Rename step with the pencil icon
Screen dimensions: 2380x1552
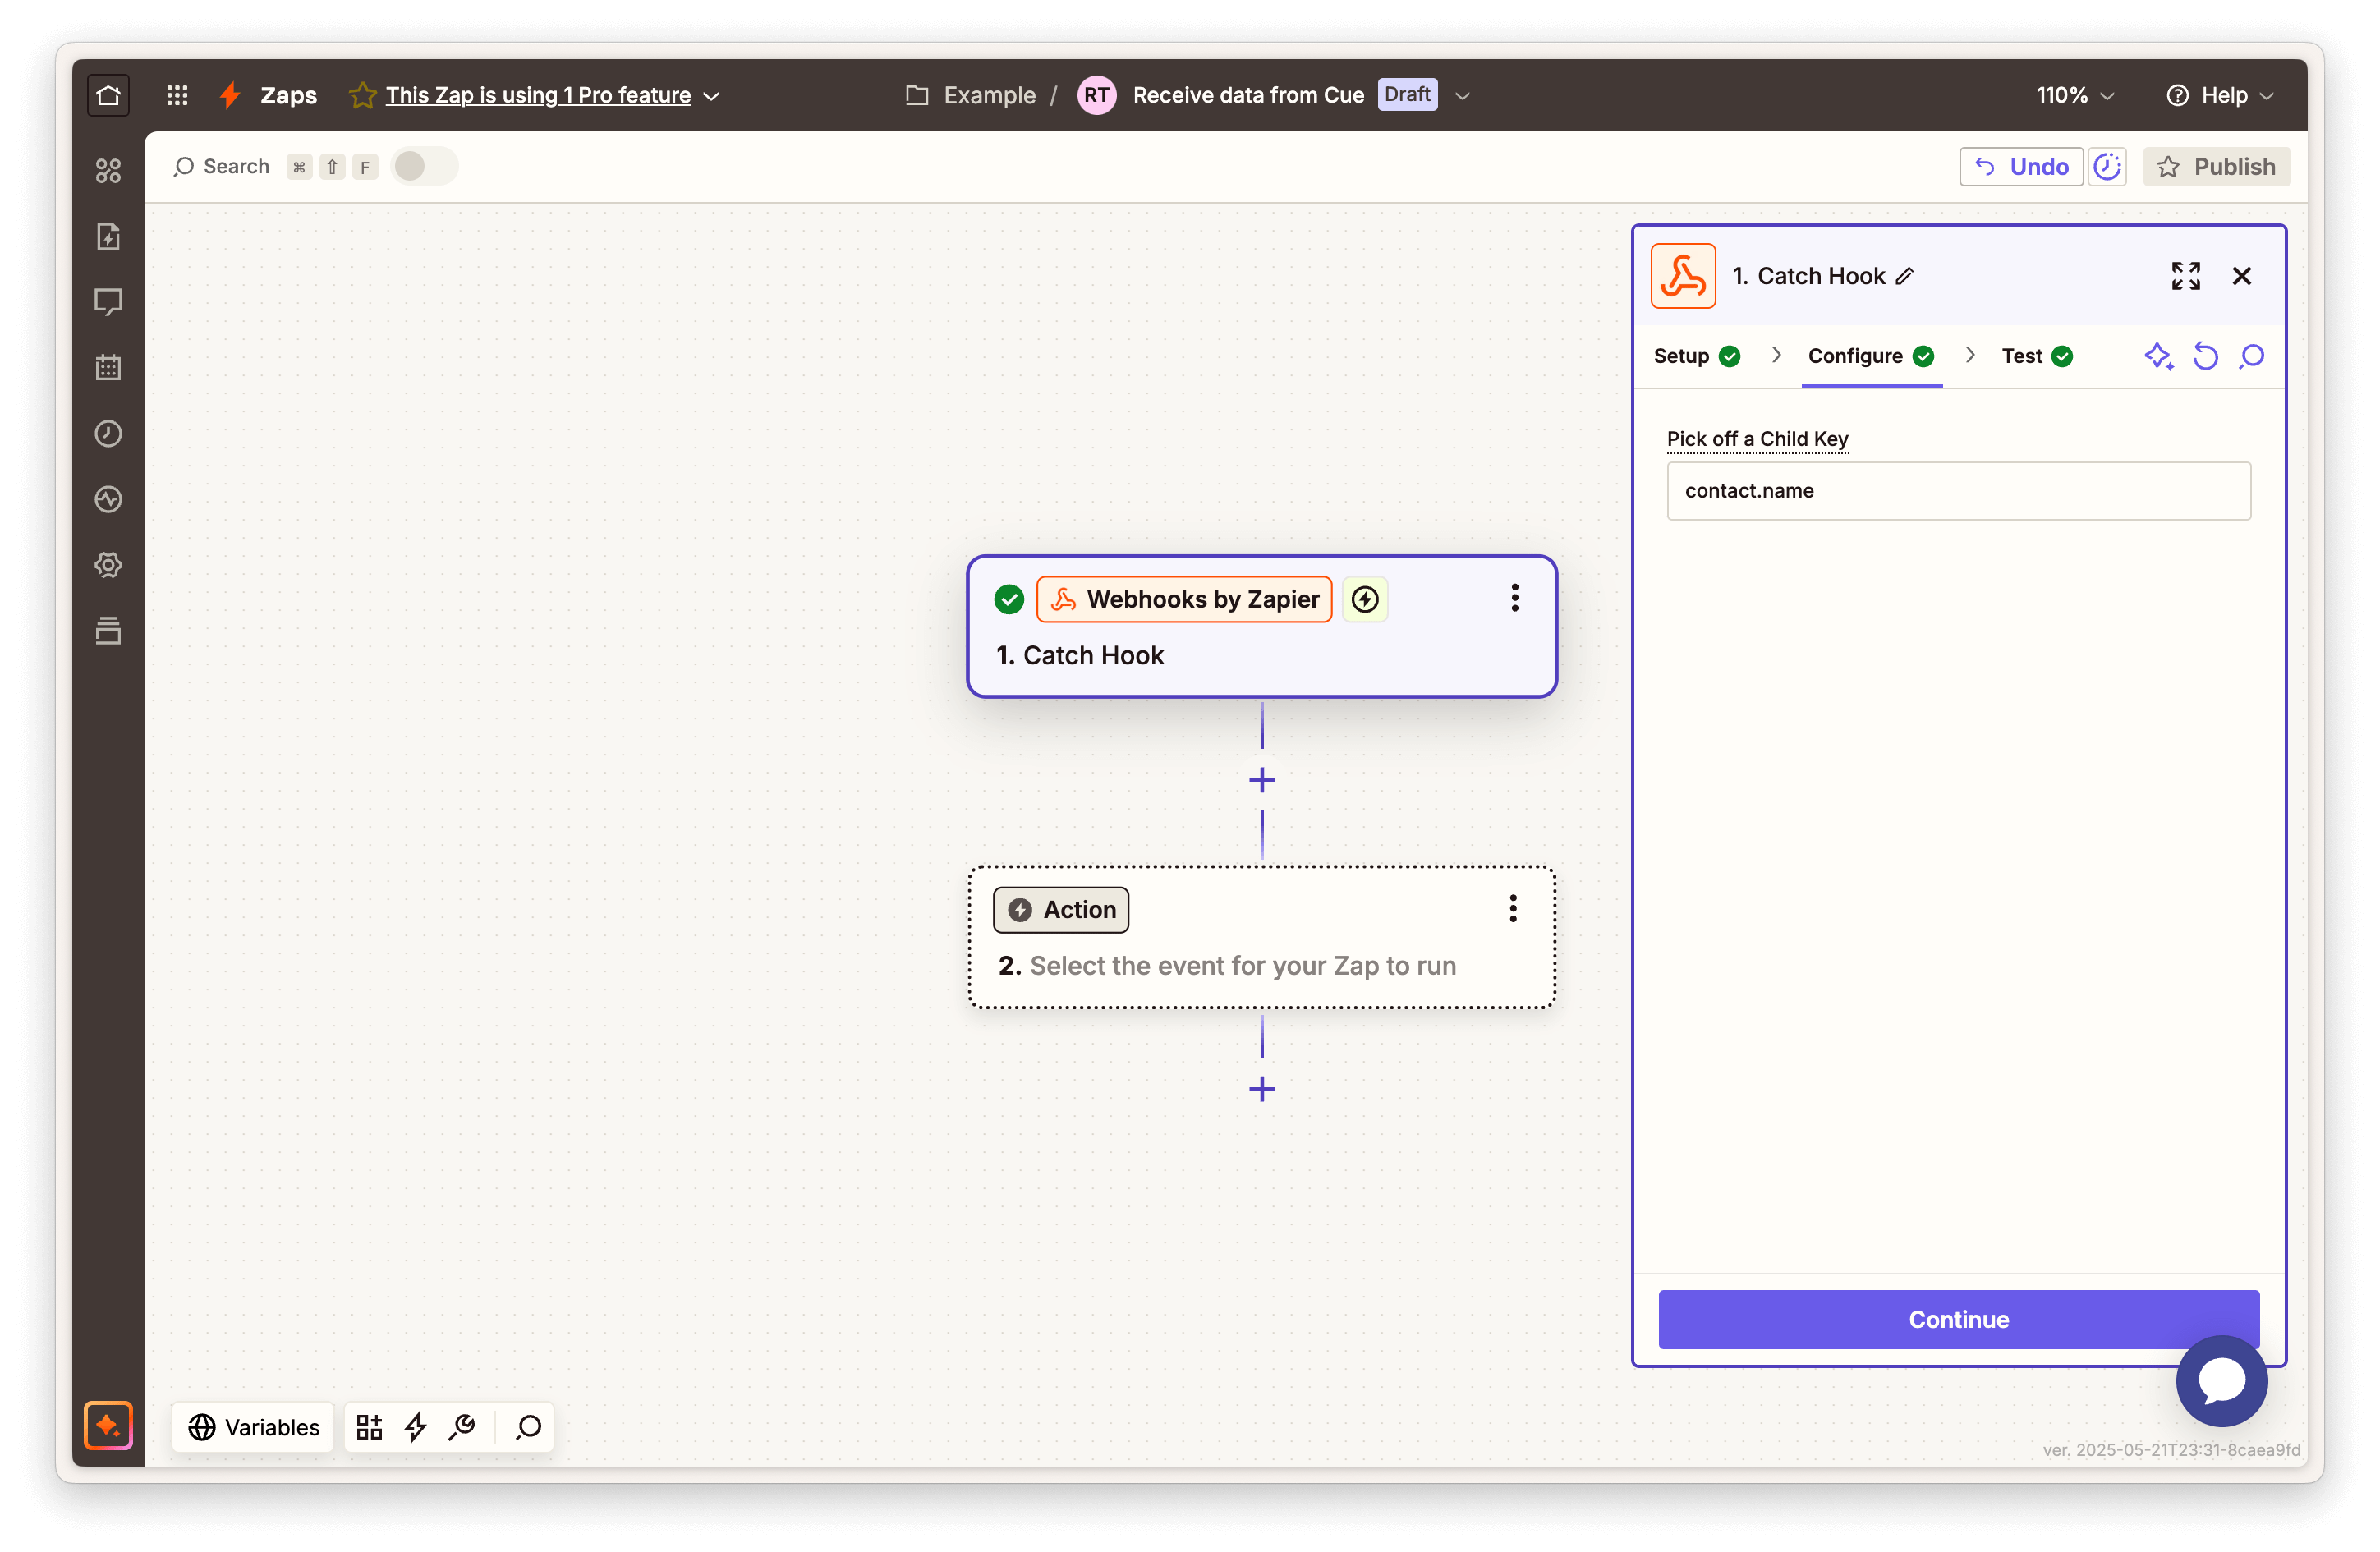(1904, 276)
